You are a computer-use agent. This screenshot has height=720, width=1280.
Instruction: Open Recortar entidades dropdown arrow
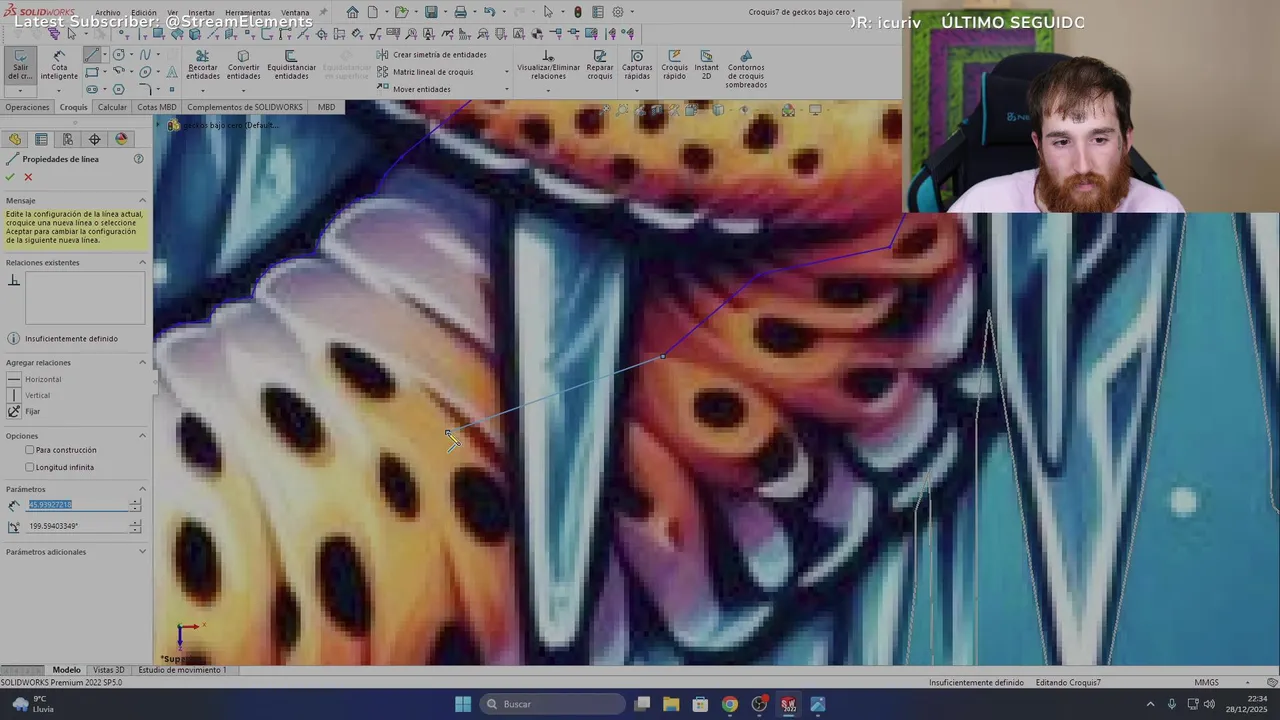click(x=202, y=90)
